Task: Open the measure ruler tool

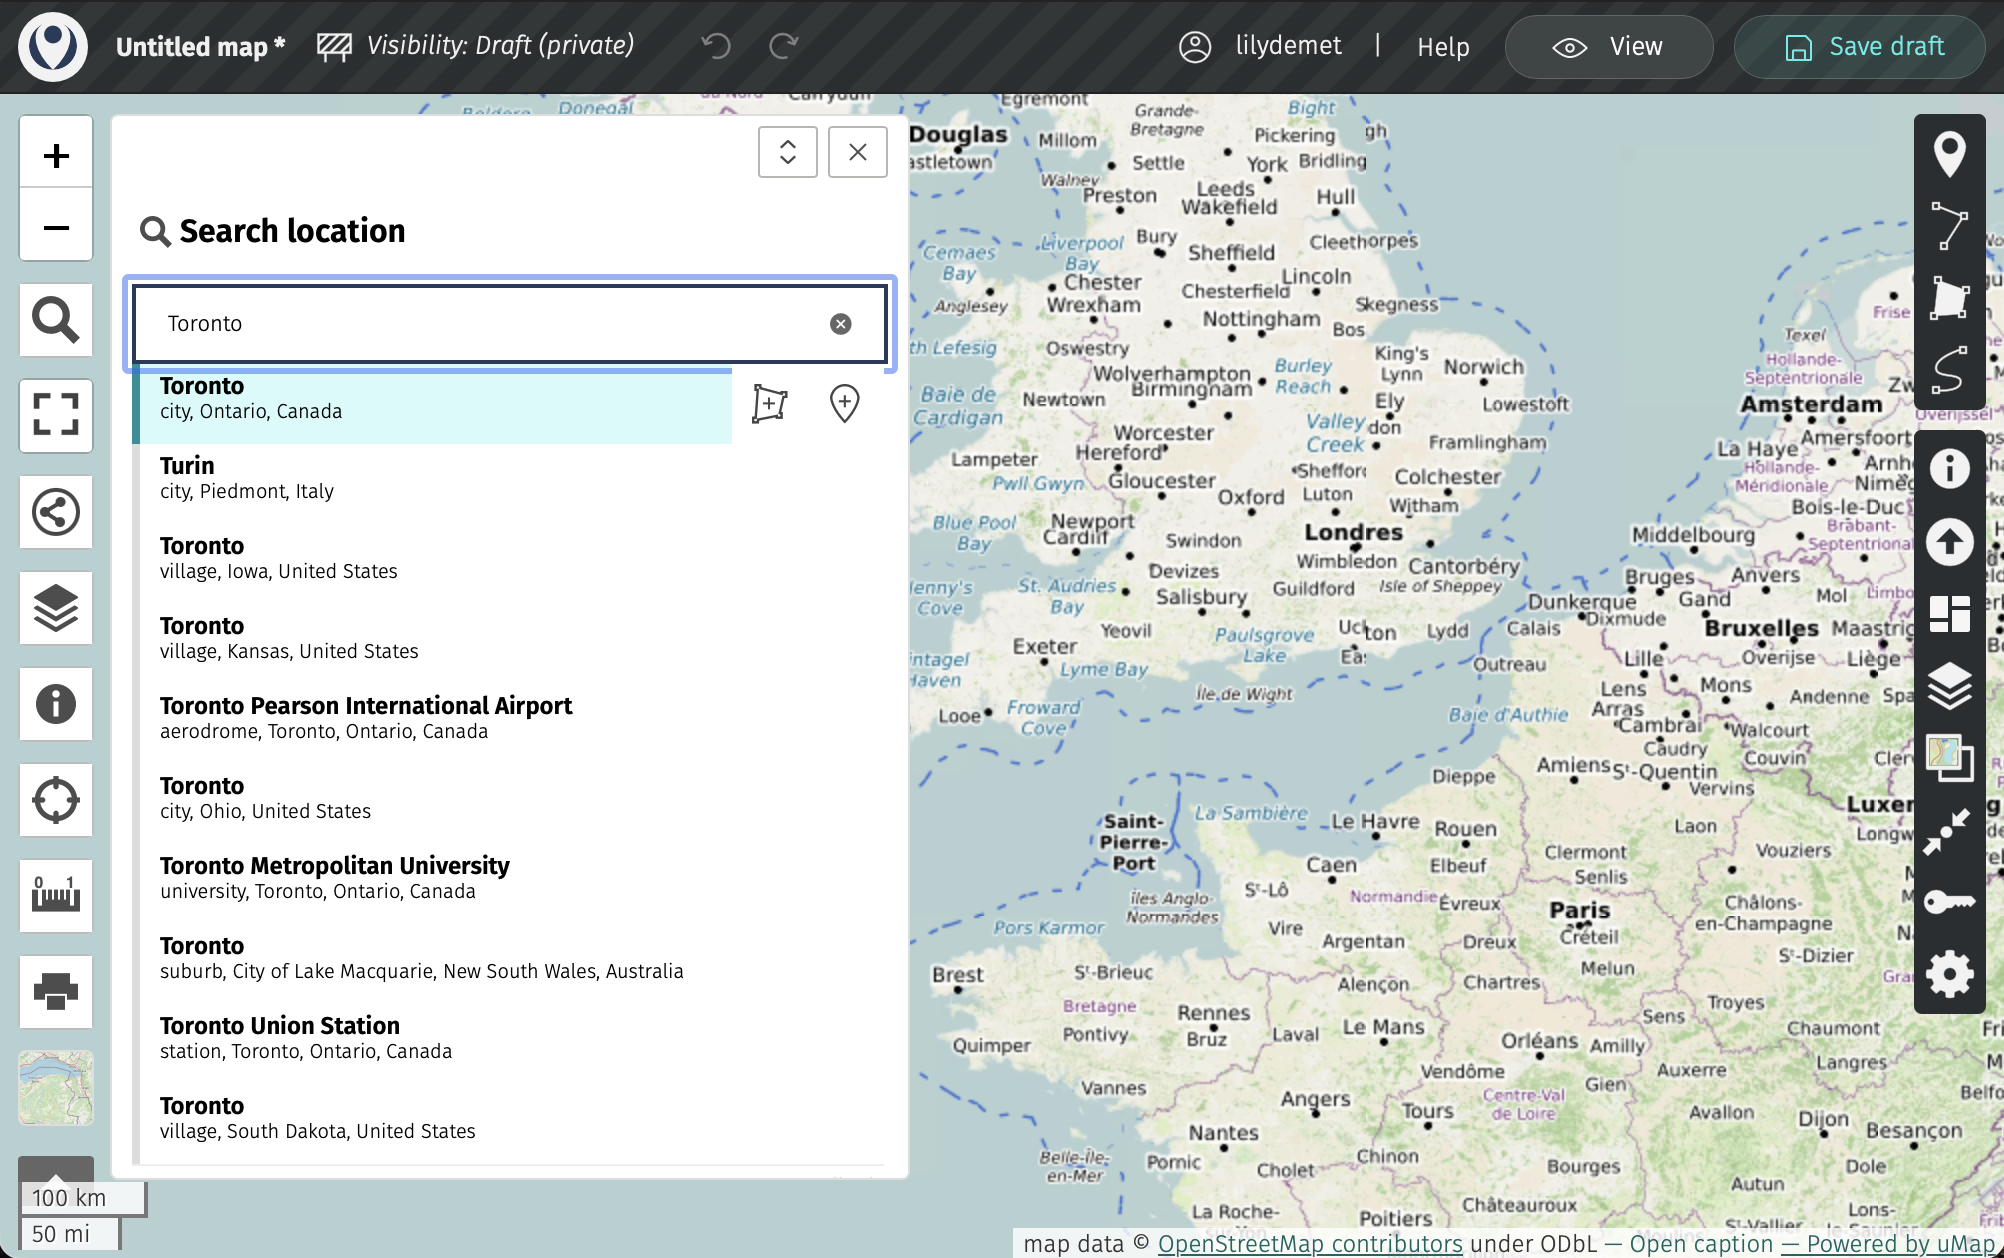Action: 56,896
